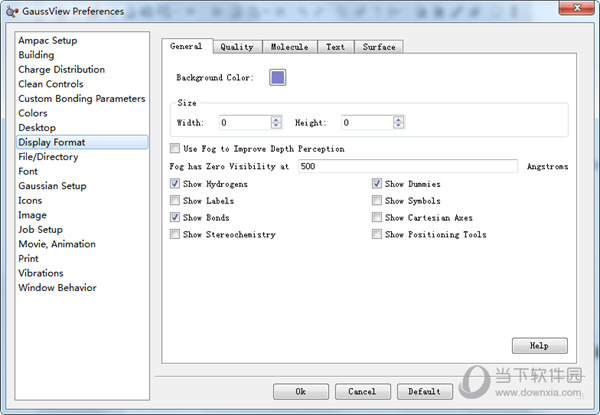Switch to the Quality tab
Viewport: 600px width, 415px height.
(237, 47)
